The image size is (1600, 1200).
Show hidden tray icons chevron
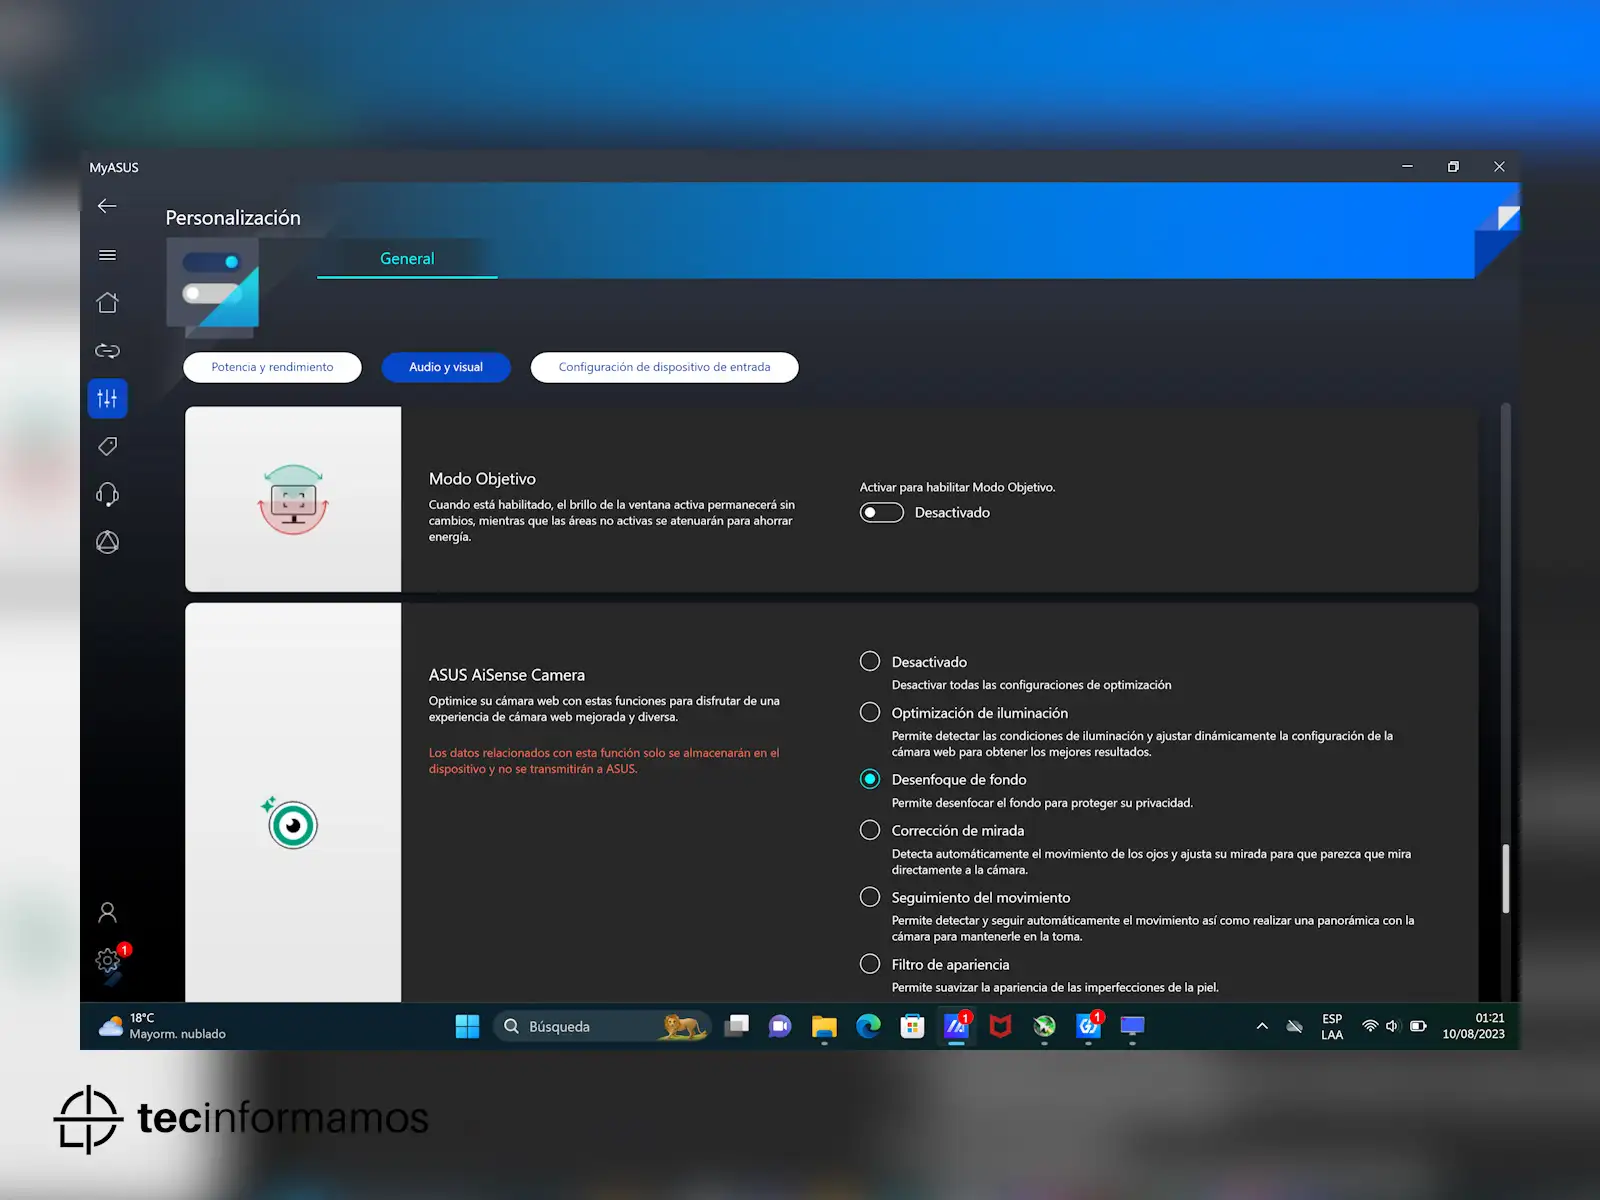tap(1262, 1026)
